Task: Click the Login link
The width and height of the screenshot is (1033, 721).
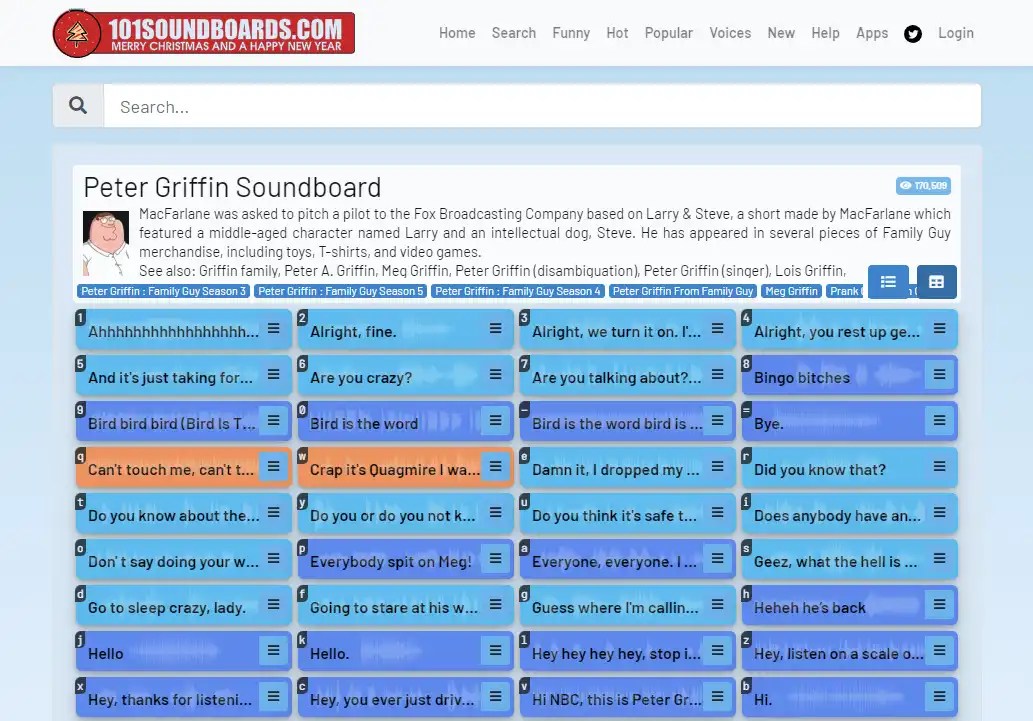Action: 956,33
